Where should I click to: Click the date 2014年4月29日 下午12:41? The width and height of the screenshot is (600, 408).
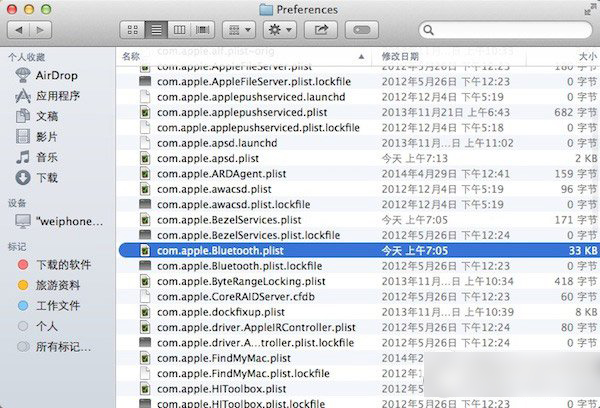pos(446,174)
